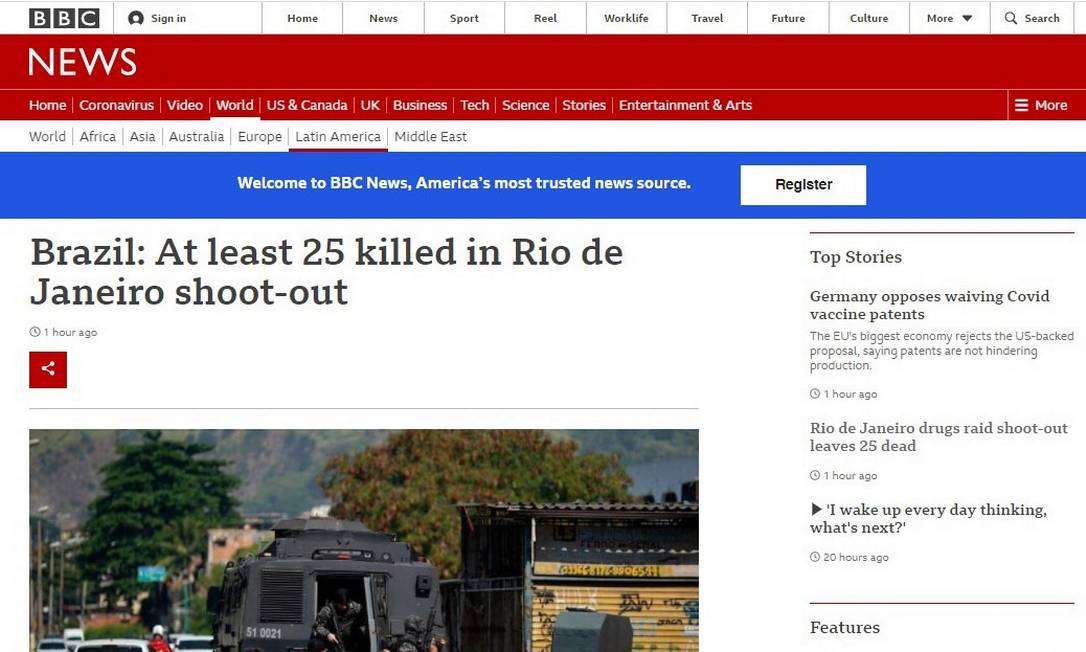Click the article photo of armored vehicle
The image size is (1086, 652).
point(363,540)
